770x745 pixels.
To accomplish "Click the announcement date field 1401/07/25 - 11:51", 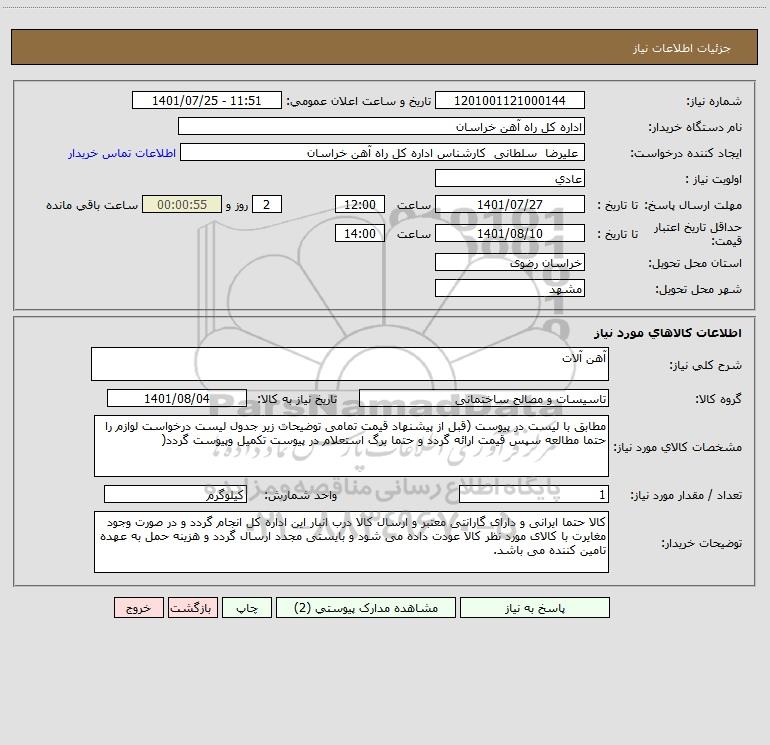I will (x=207, y=100).
